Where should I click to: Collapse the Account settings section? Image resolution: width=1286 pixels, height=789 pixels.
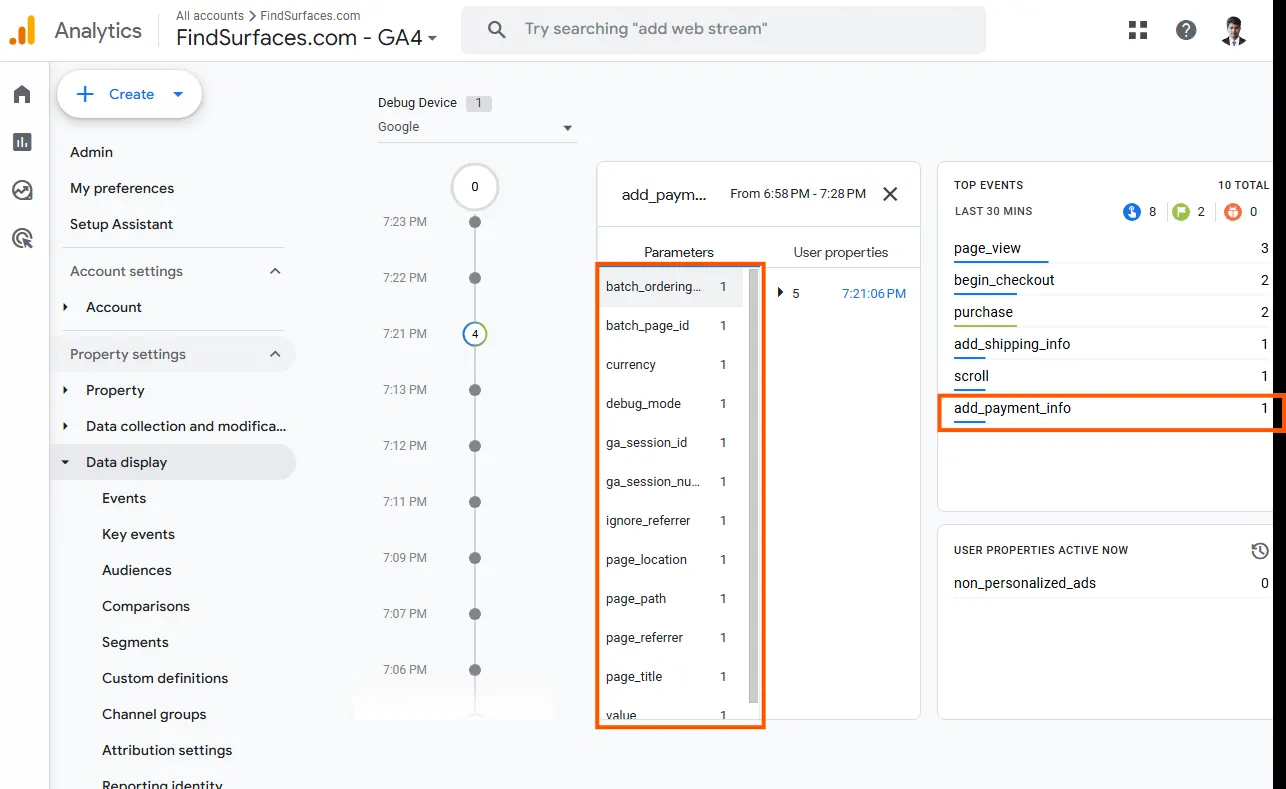pyautogui.click(x=275, y=271)
